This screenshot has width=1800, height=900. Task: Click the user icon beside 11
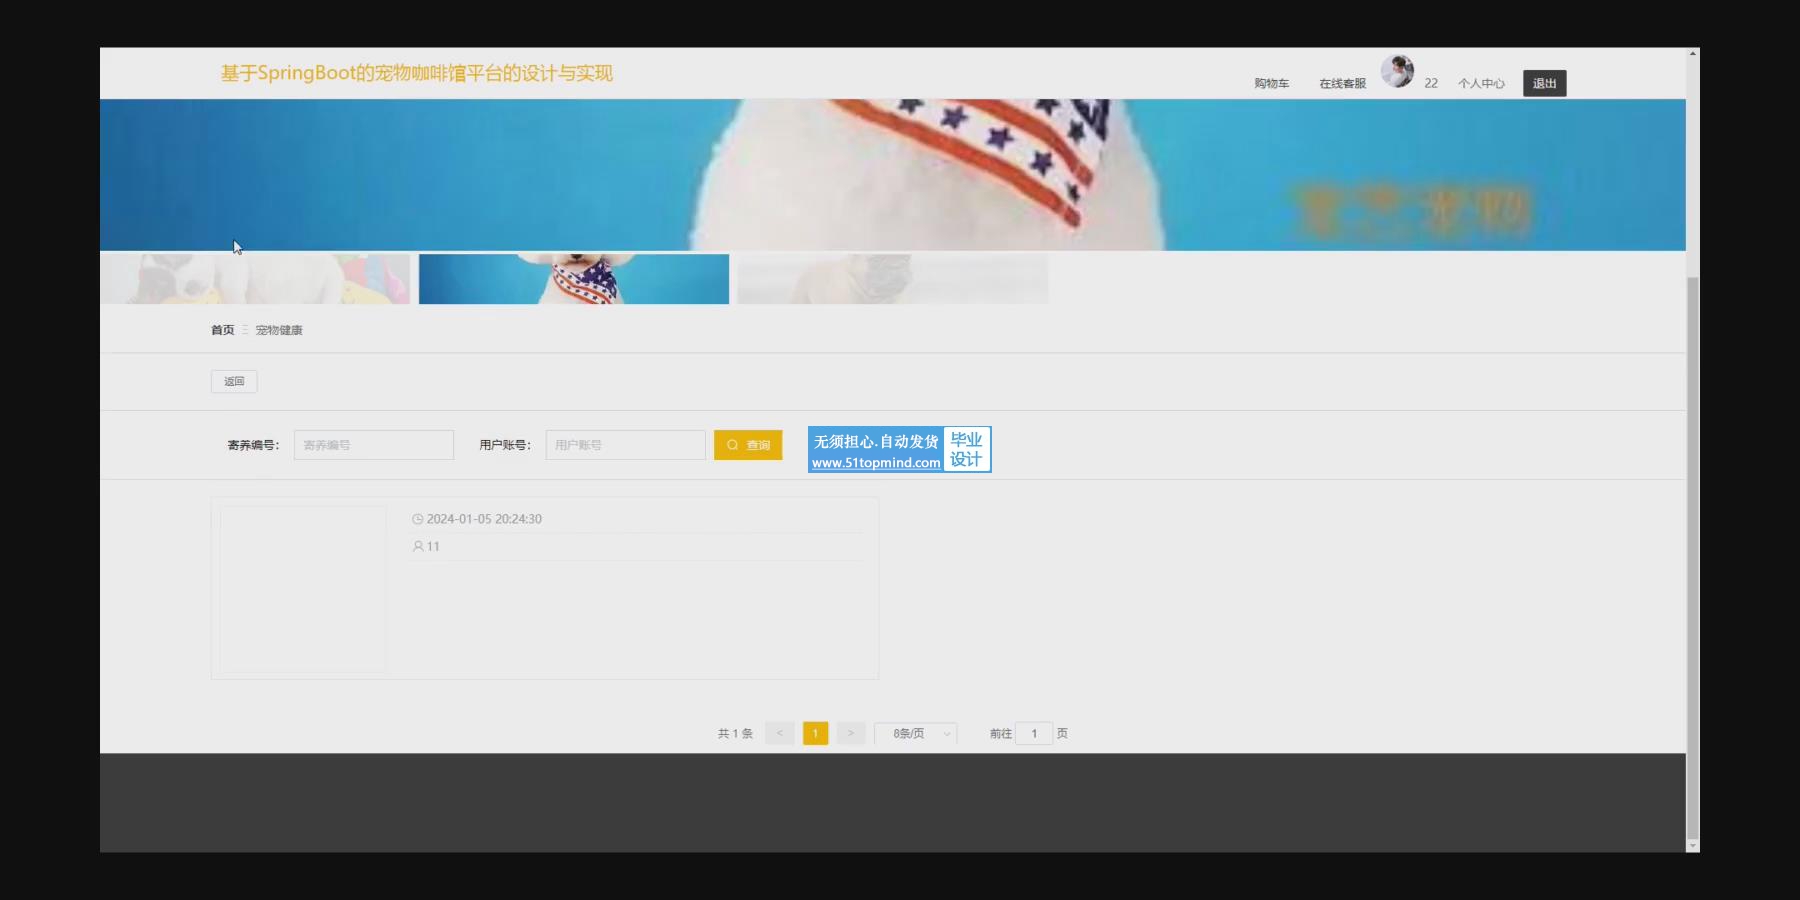[x=418, y=546]
